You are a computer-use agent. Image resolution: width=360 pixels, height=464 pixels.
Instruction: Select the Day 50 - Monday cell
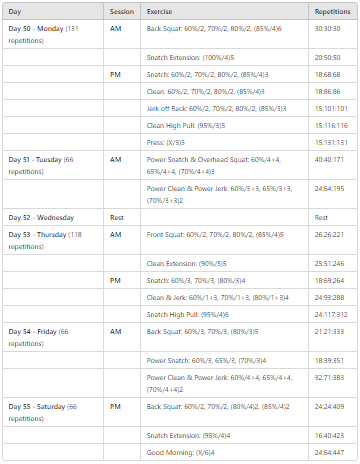pyautogui.click(x=53, y=34)
